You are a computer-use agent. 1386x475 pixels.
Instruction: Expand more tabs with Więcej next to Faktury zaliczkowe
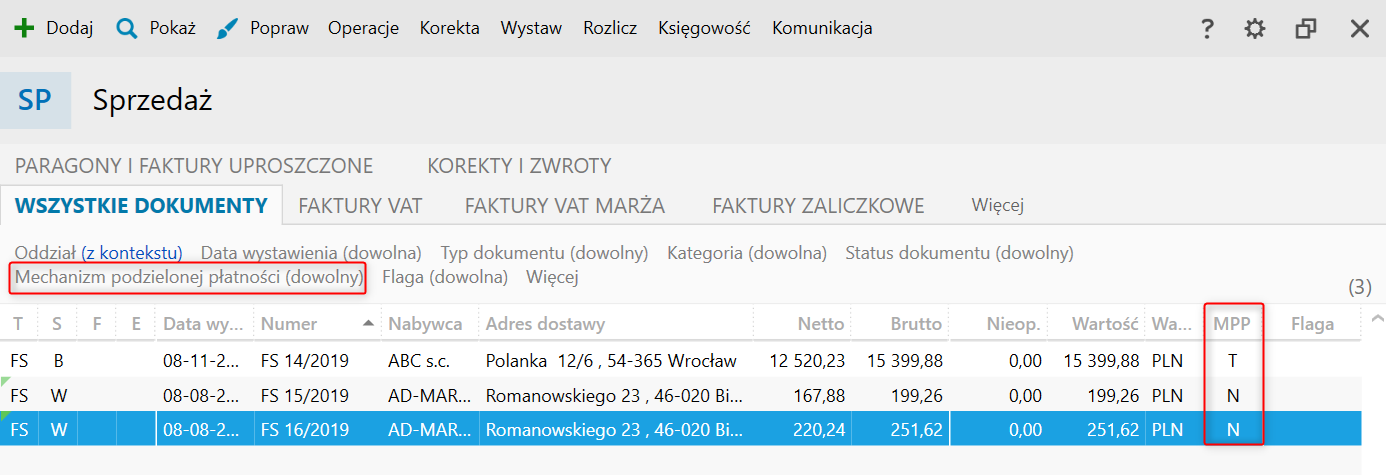click(x=998, y=206)
